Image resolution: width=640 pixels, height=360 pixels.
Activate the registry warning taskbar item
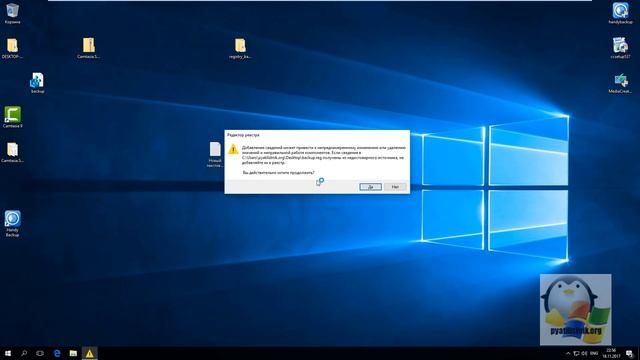point(89,353)
